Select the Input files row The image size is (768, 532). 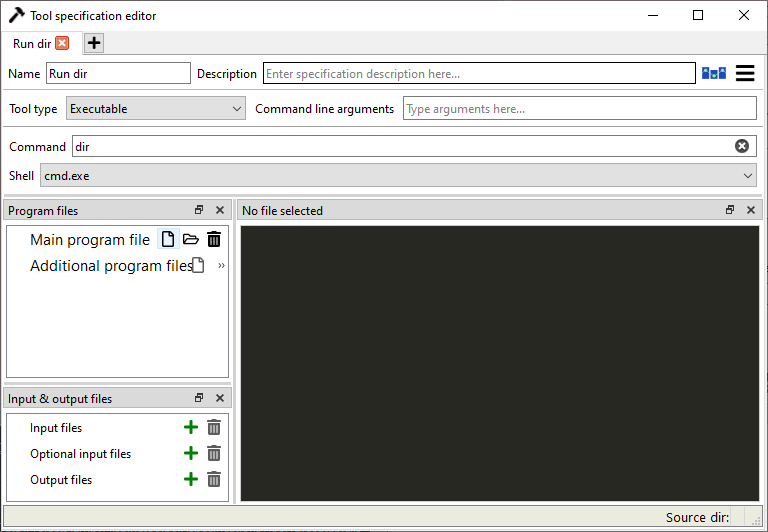(x=56, y=428)
